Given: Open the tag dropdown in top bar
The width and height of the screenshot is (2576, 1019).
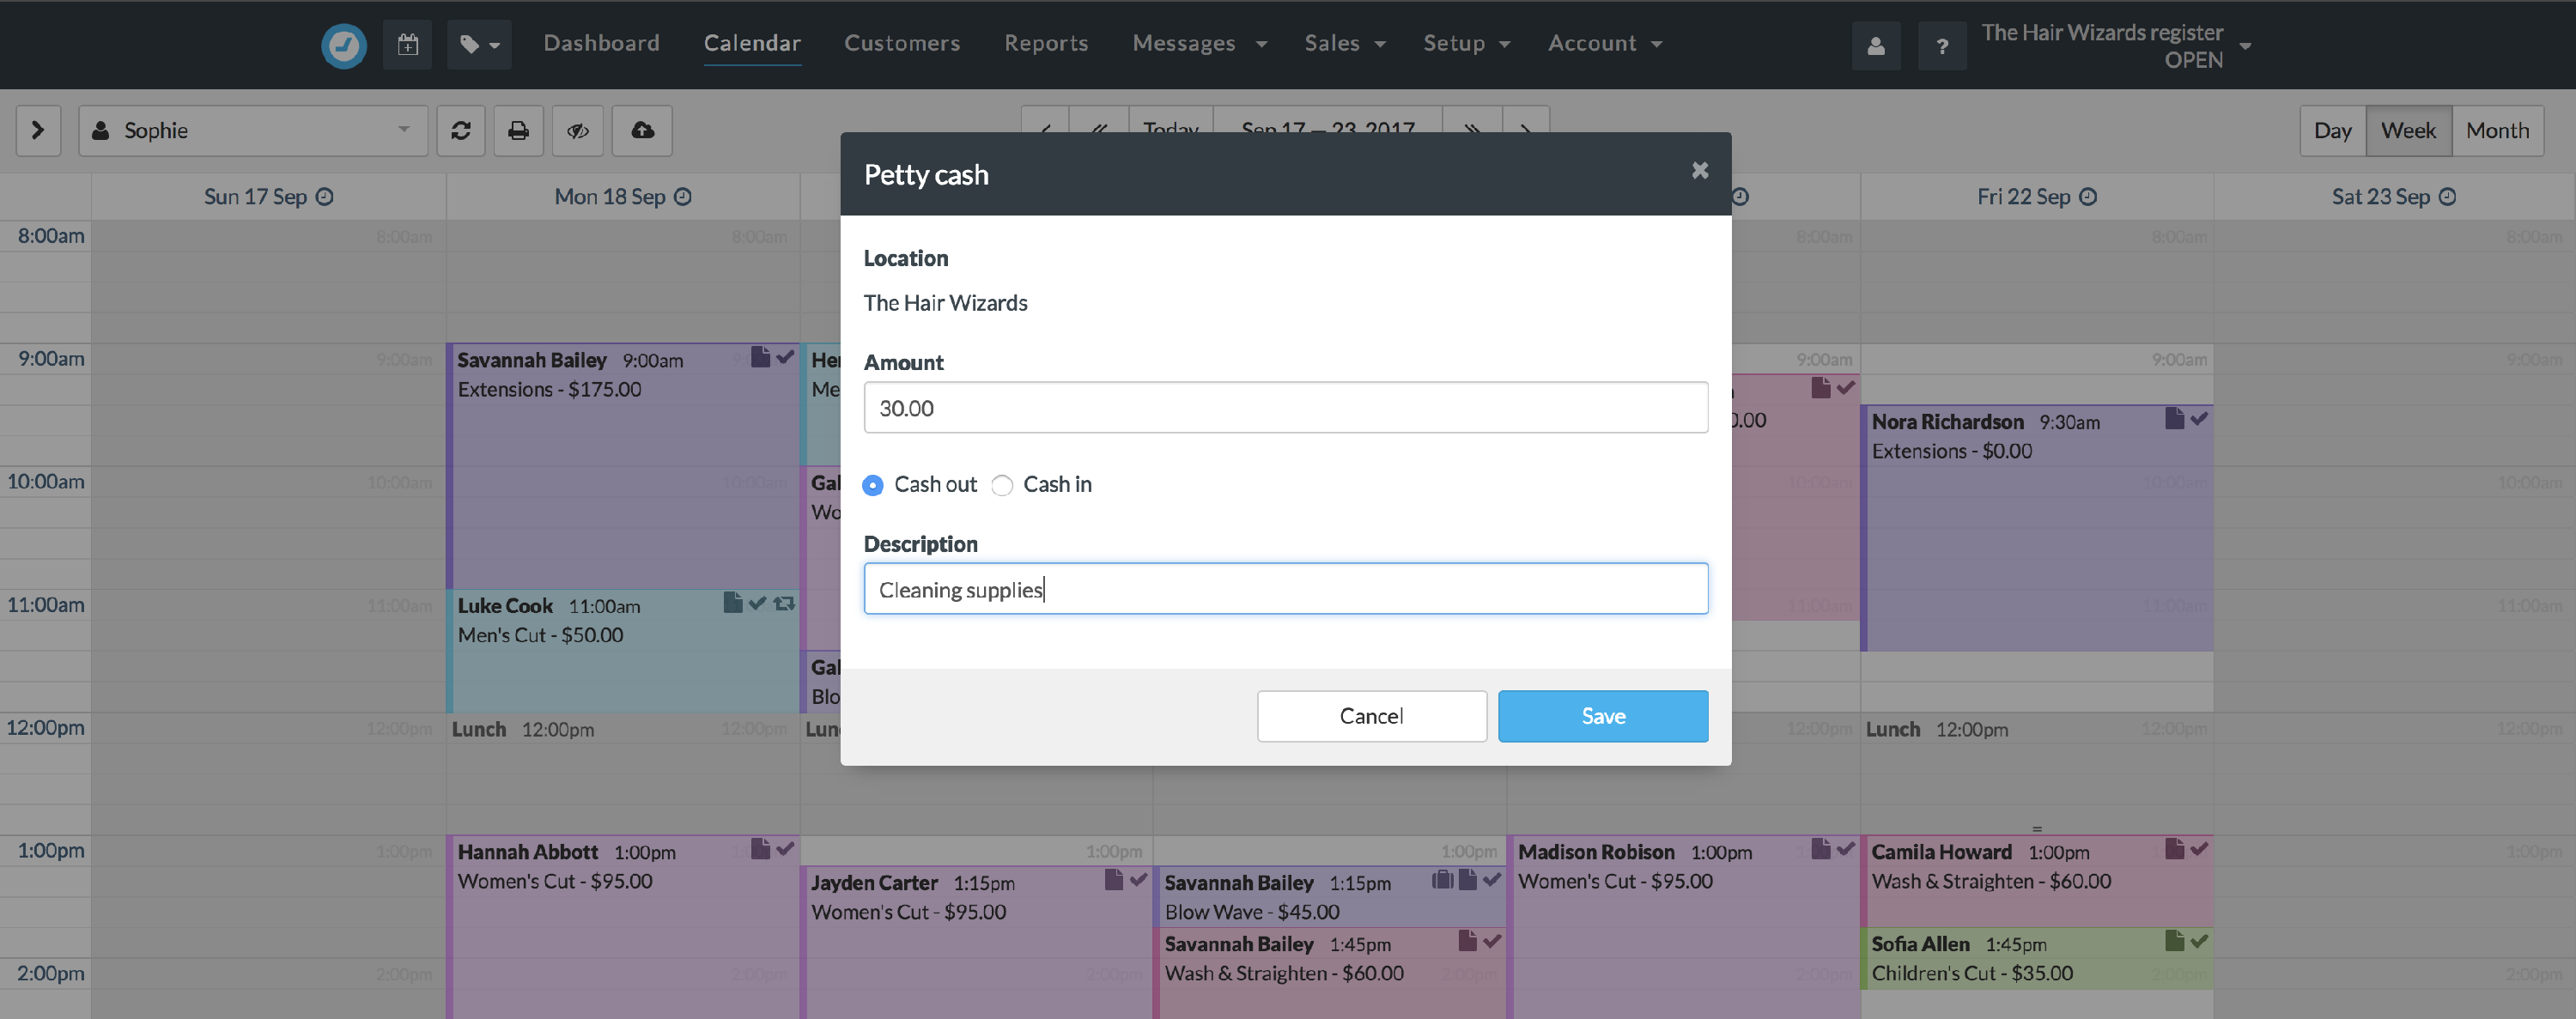Looking at the screenshot, I should pos(479,45).
